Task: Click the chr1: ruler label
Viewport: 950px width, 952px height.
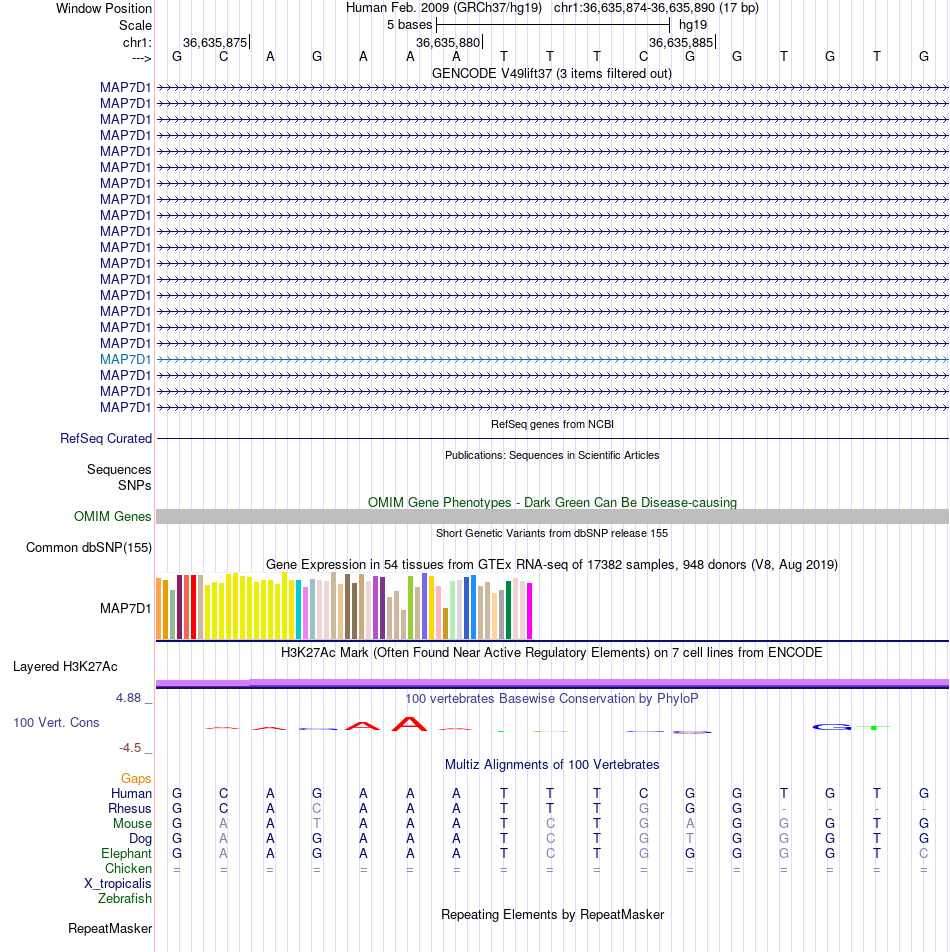Action: pyautogui.click(x=137, y=42)
